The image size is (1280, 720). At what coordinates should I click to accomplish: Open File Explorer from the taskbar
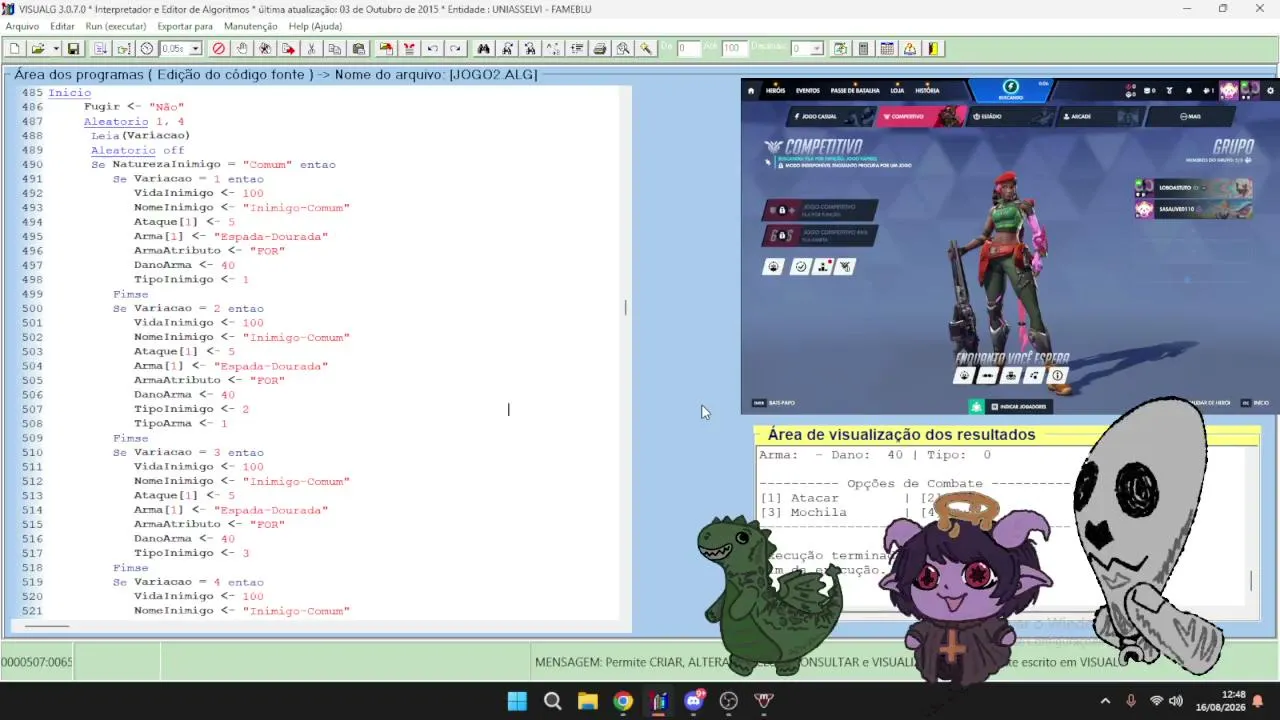point(587,701)
